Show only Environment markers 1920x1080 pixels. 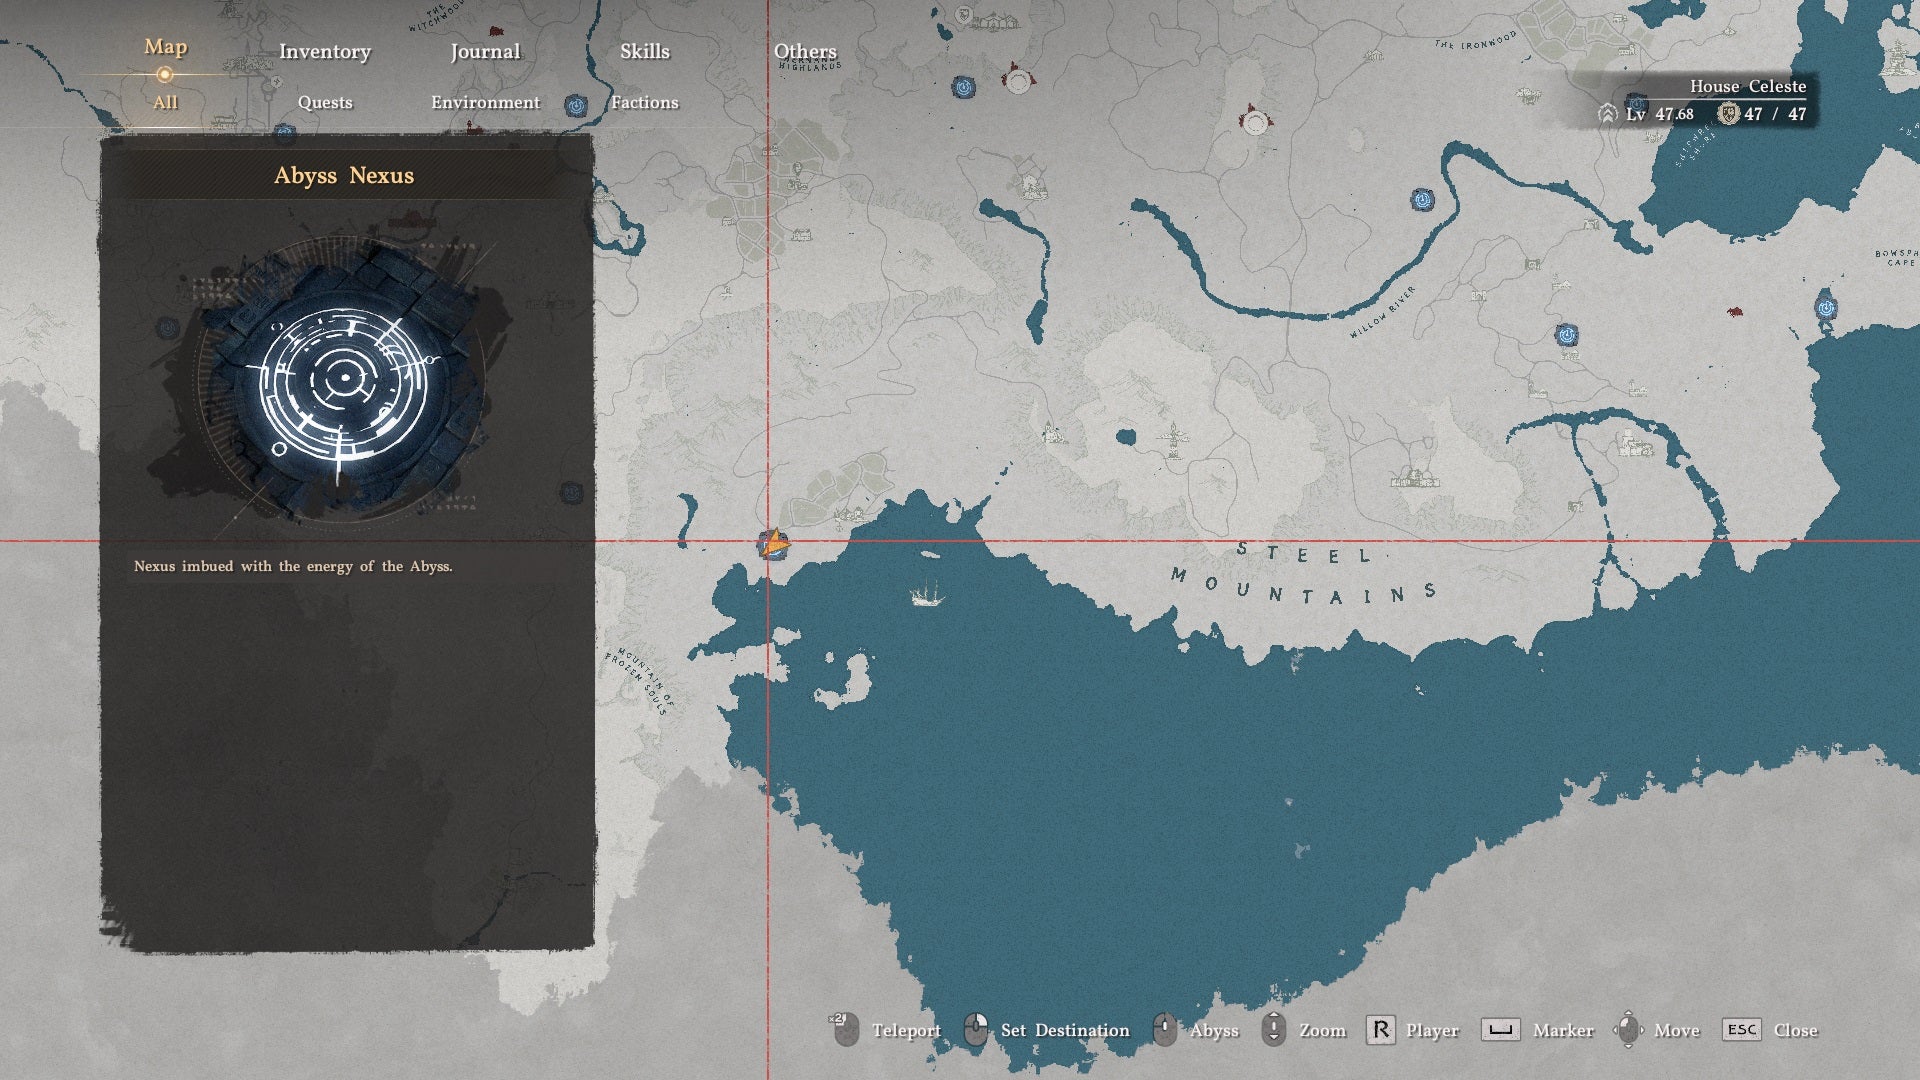[x=485, y=102]
